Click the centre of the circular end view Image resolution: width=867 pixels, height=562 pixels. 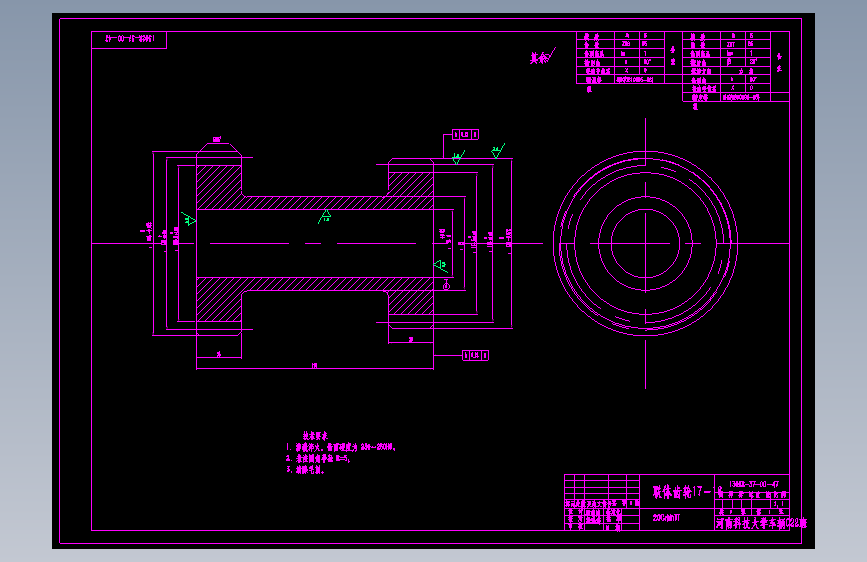(x=645, y=243)
